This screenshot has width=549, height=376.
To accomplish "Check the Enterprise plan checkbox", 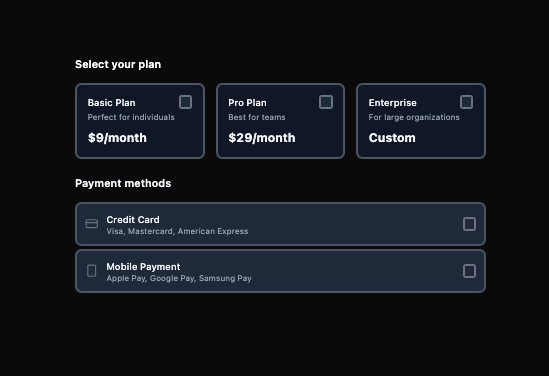I will tap(466, 102).
